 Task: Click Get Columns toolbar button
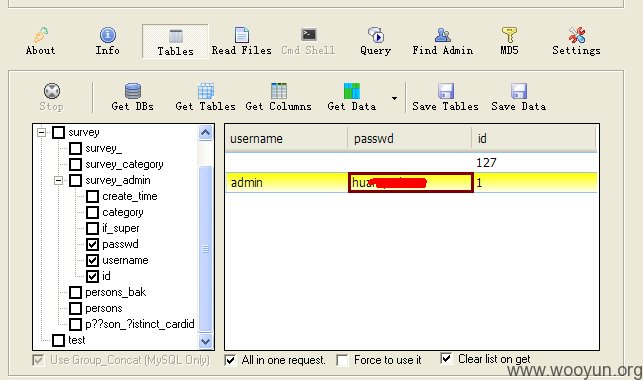(278, 98)
